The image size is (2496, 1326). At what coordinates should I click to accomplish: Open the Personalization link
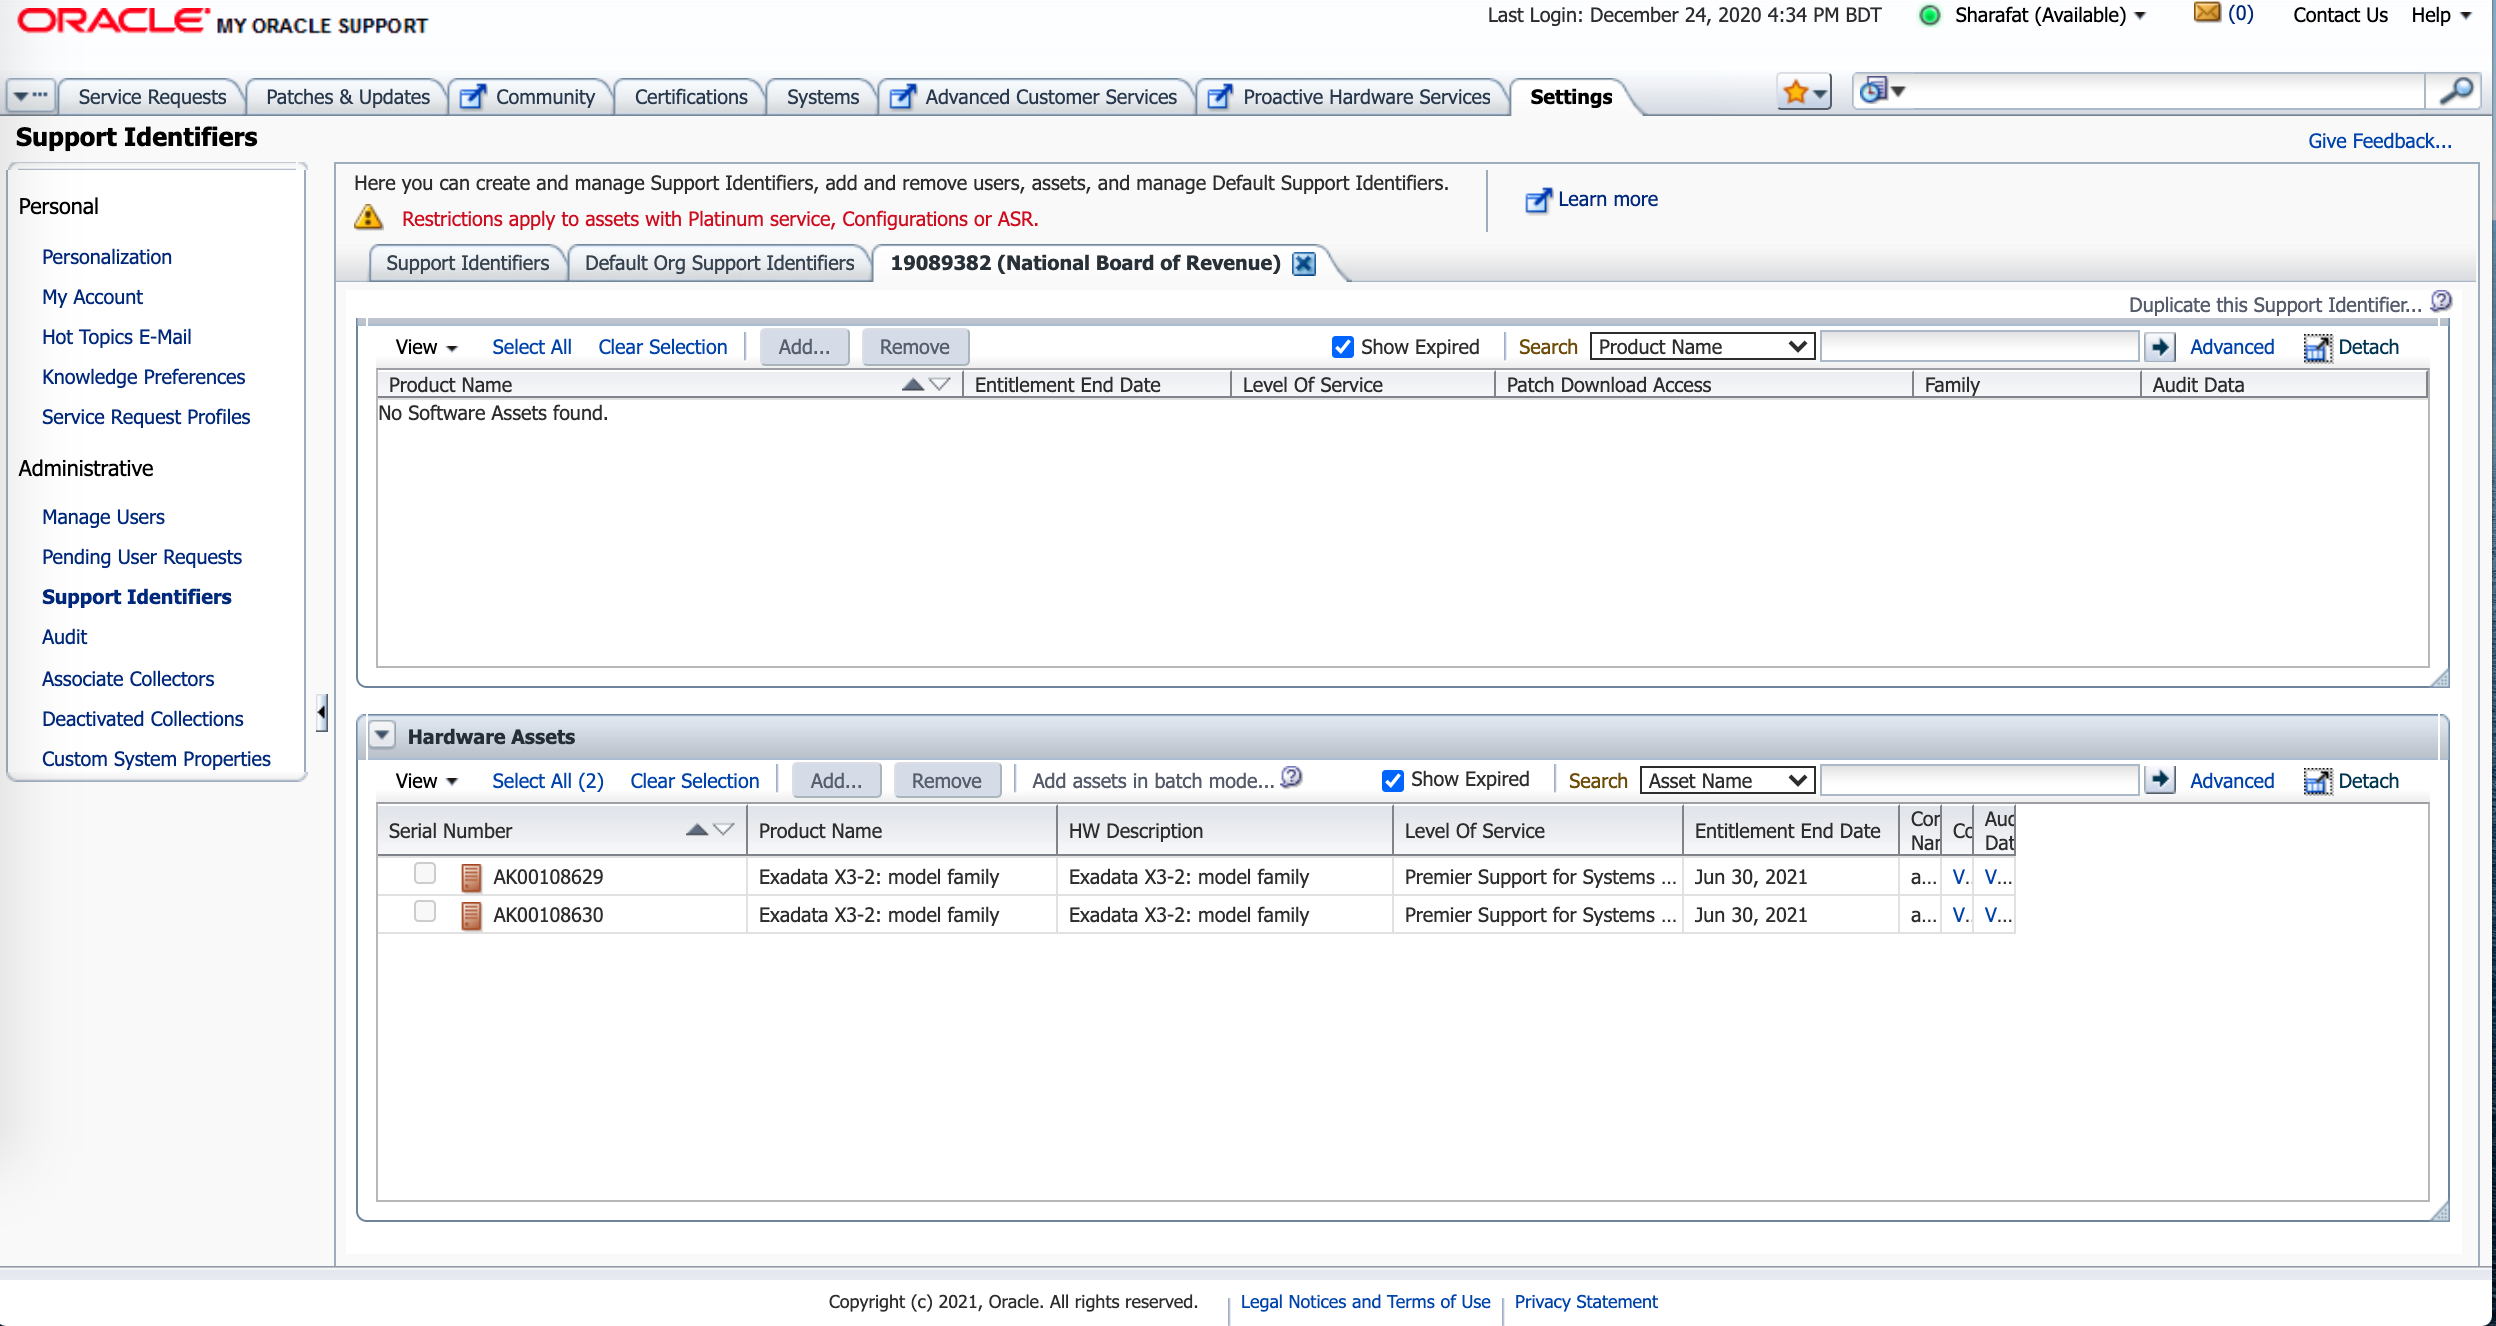107,257
